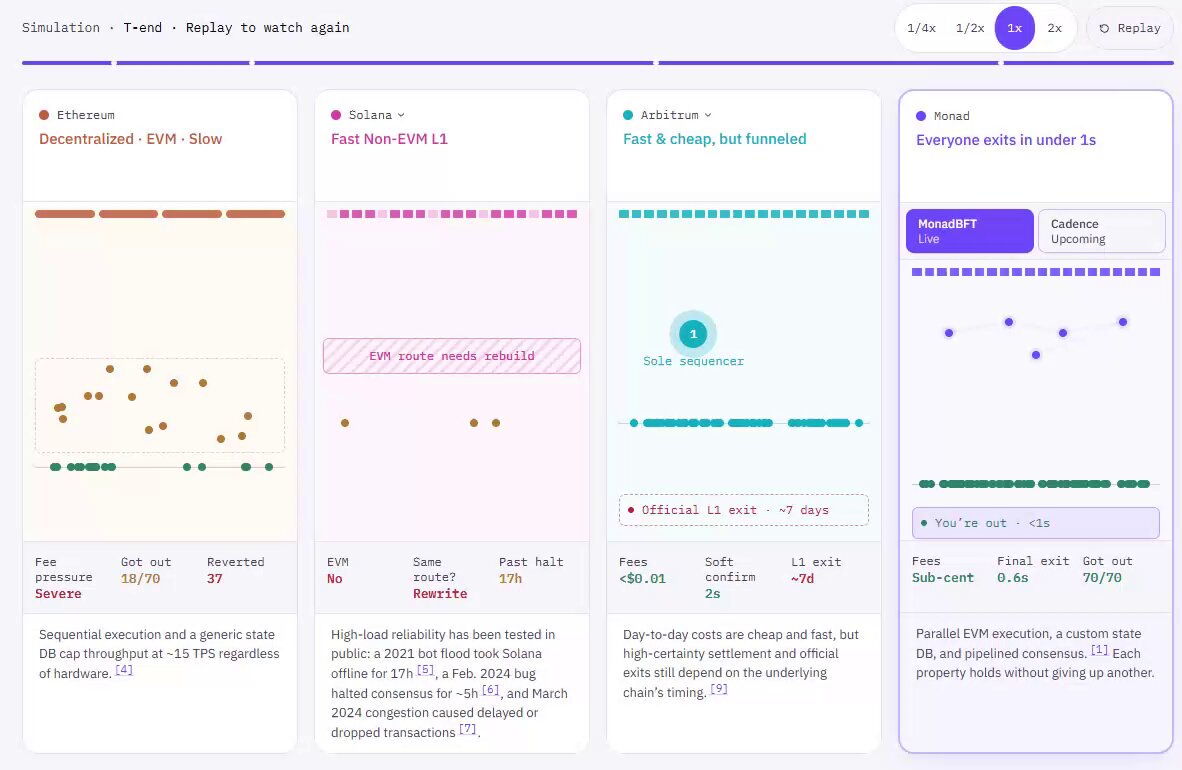Open citation [4] in the Ethereum description
This screenshot has width=1182, height=770.
[124, 670]
